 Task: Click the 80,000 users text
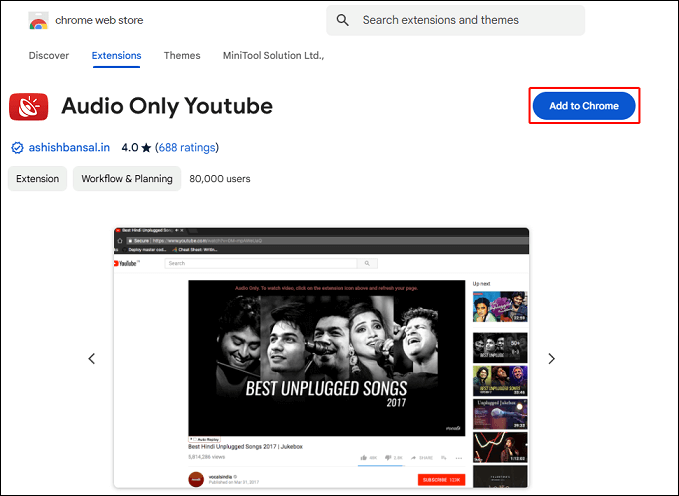click(x=220, y=178)
